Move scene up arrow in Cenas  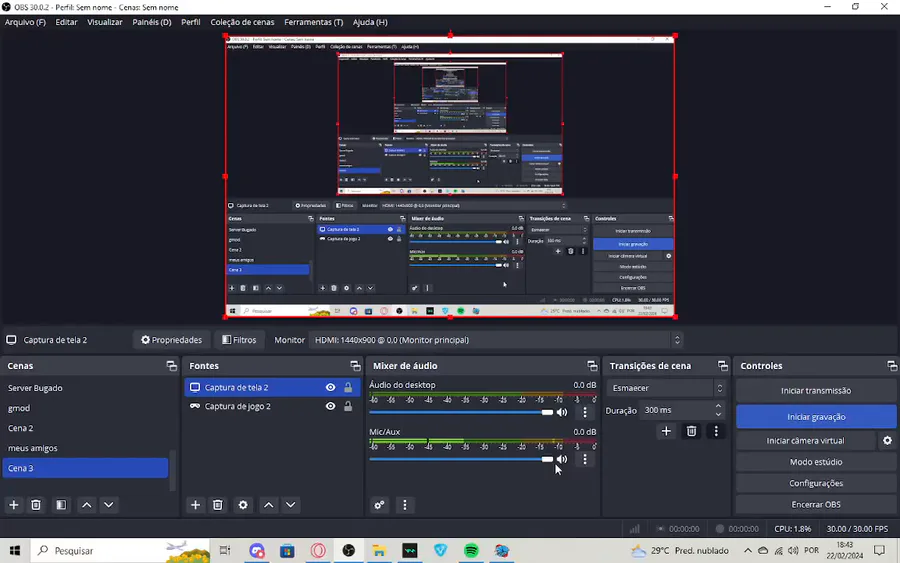[87, 505]
